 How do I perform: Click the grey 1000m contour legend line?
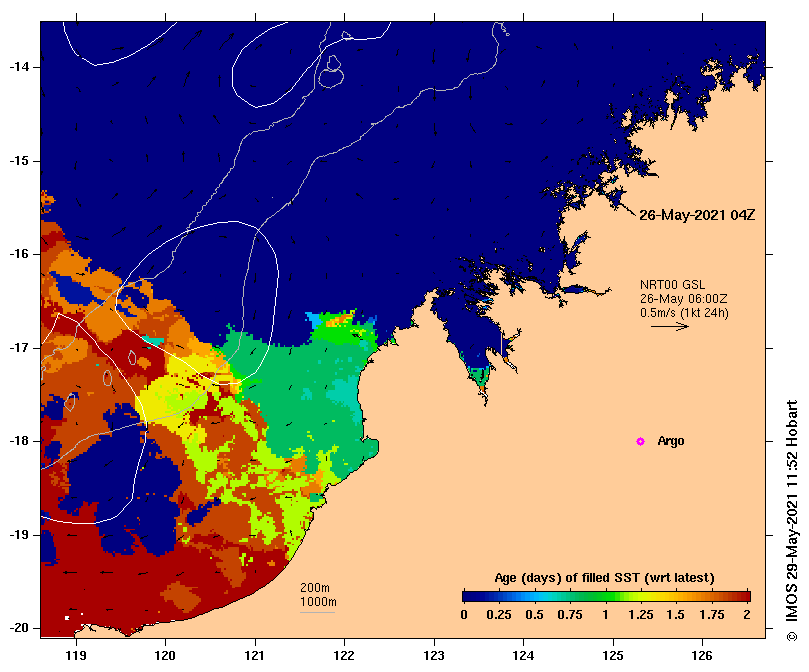[x=317, y=613]
